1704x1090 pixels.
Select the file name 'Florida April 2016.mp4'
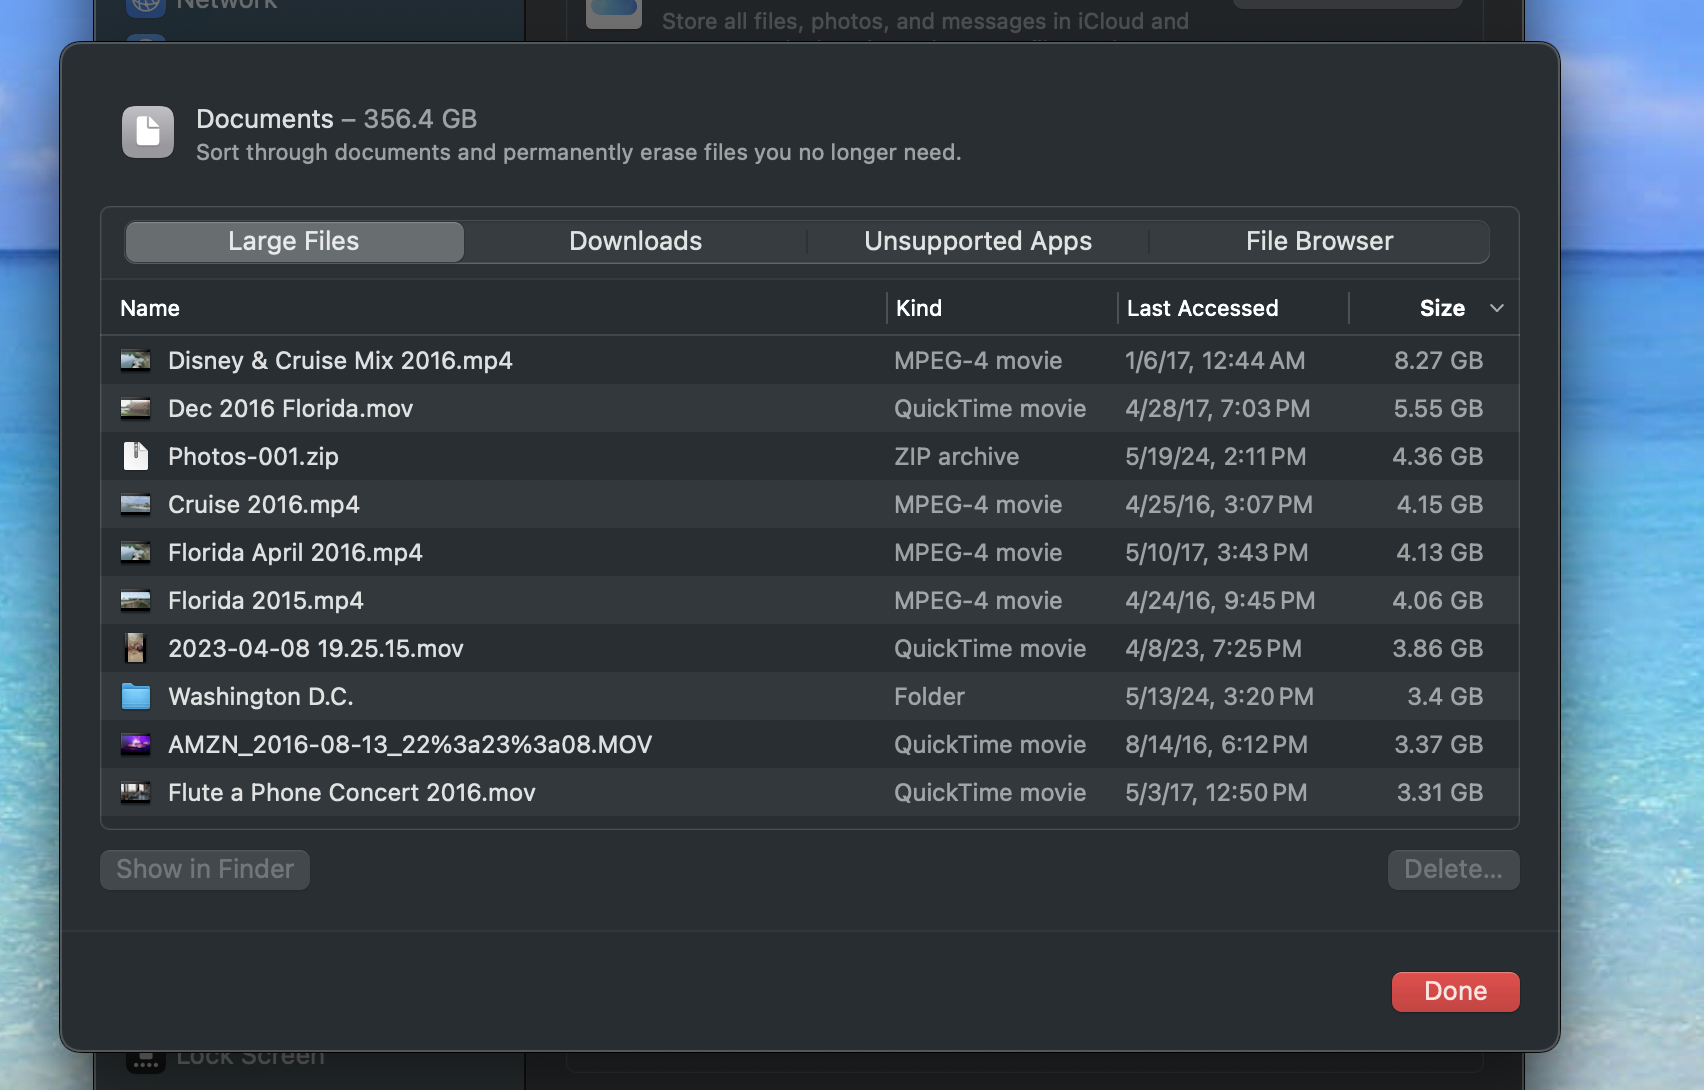pos(295,552)
